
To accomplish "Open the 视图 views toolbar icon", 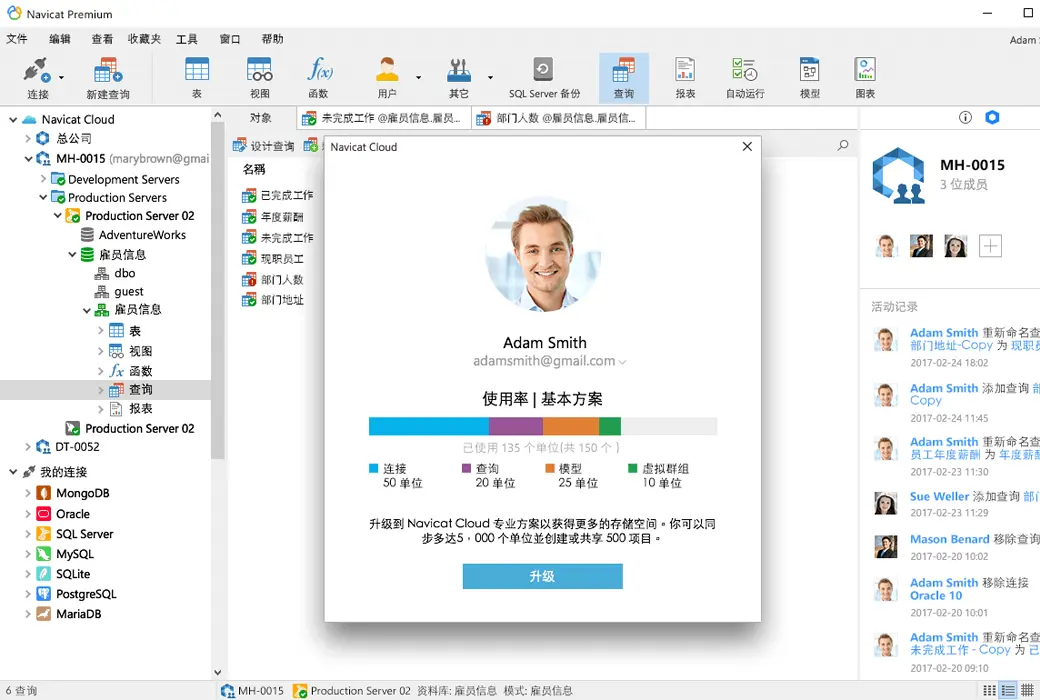I will point(259,78).
